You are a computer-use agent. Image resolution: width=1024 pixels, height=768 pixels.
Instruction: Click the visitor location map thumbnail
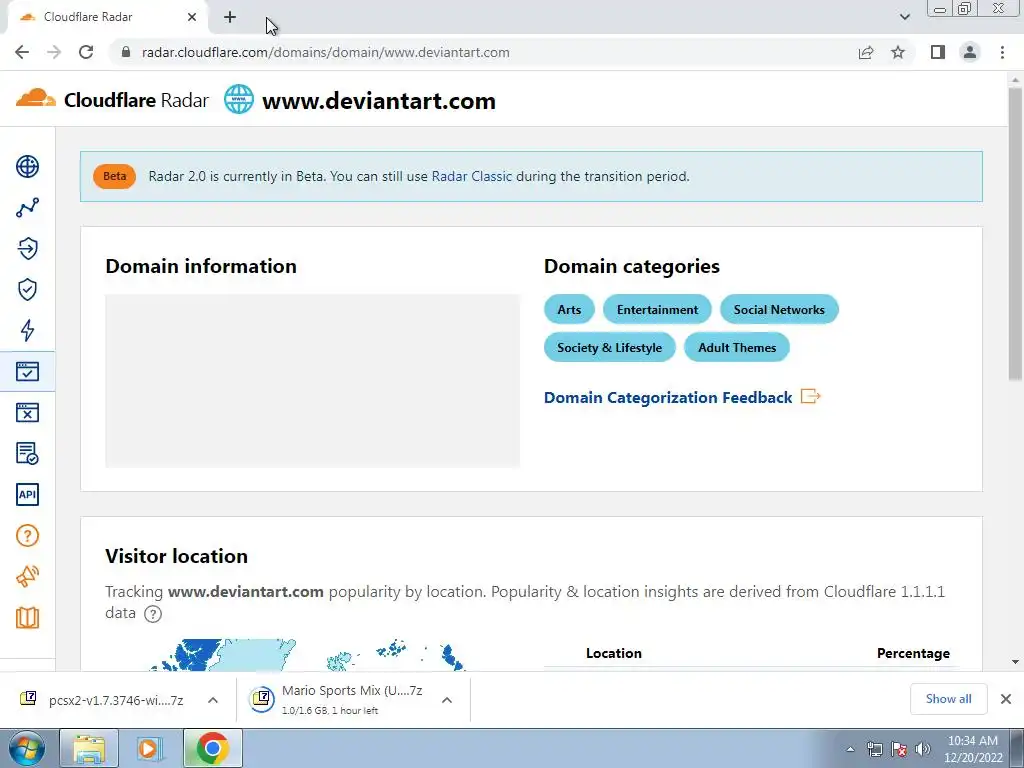tap(307, 654)
